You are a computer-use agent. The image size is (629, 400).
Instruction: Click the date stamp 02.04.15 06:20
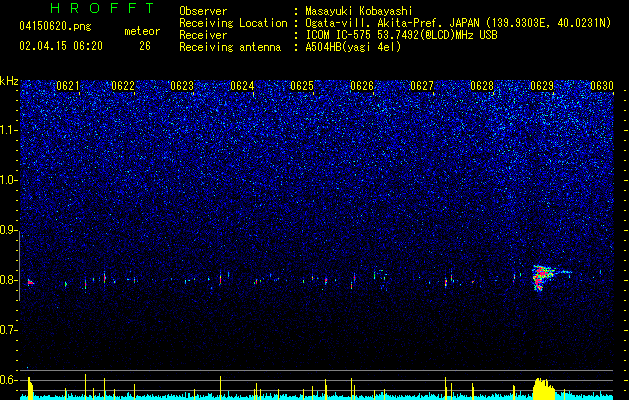(x=61, y=46)
